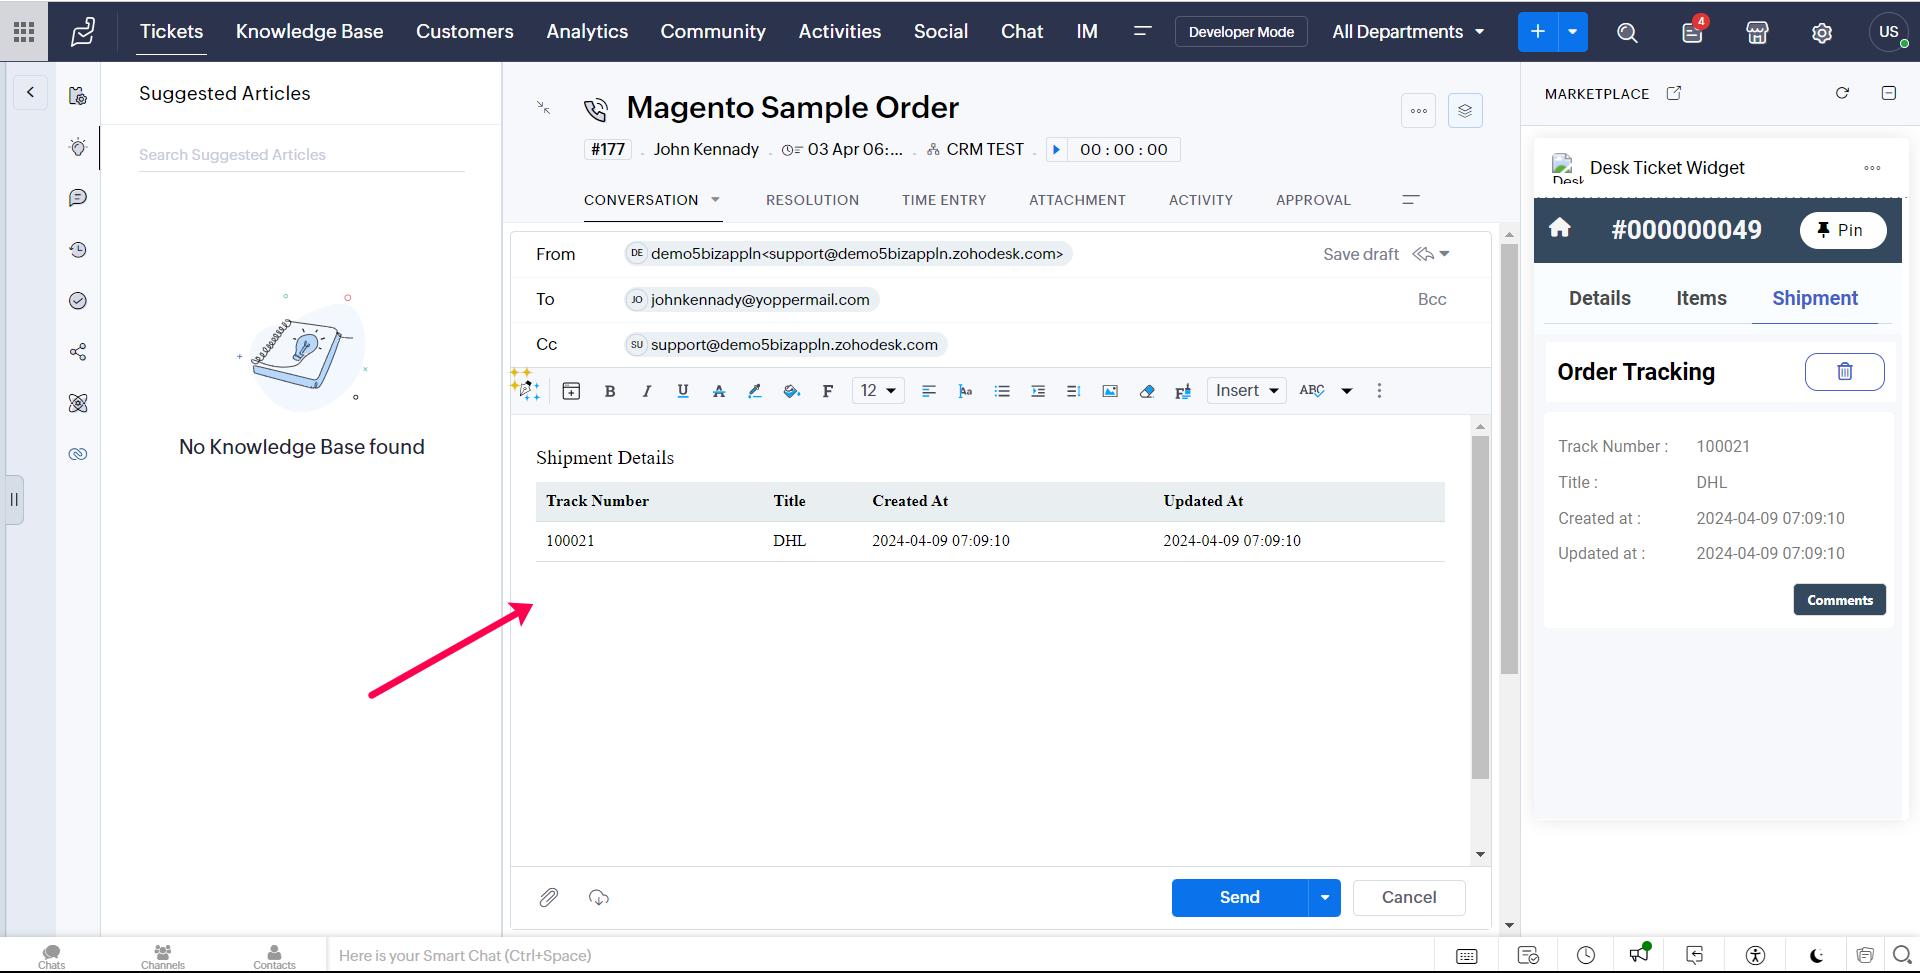This screenshot has width=1920, height=973.
Task: Click the Bold formatting icon
Action: 610,391
